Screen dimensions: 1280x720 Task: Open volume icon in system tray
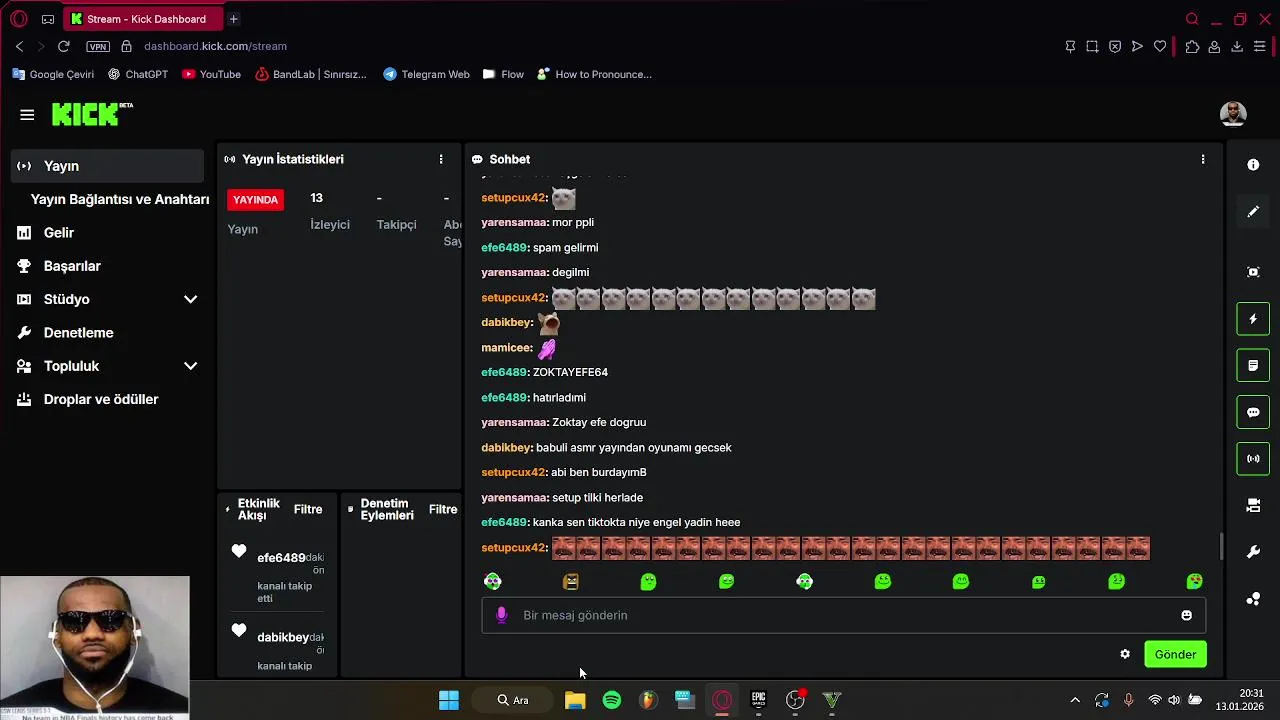tap(1174, 700)
